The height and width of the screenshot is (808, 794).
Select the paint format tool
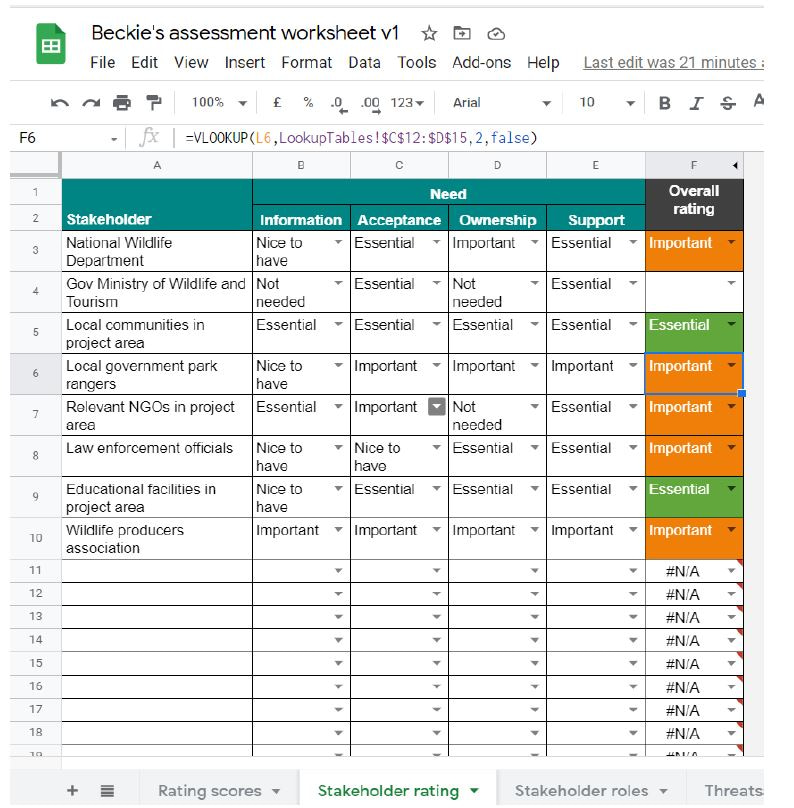click(x=153, y=103)
